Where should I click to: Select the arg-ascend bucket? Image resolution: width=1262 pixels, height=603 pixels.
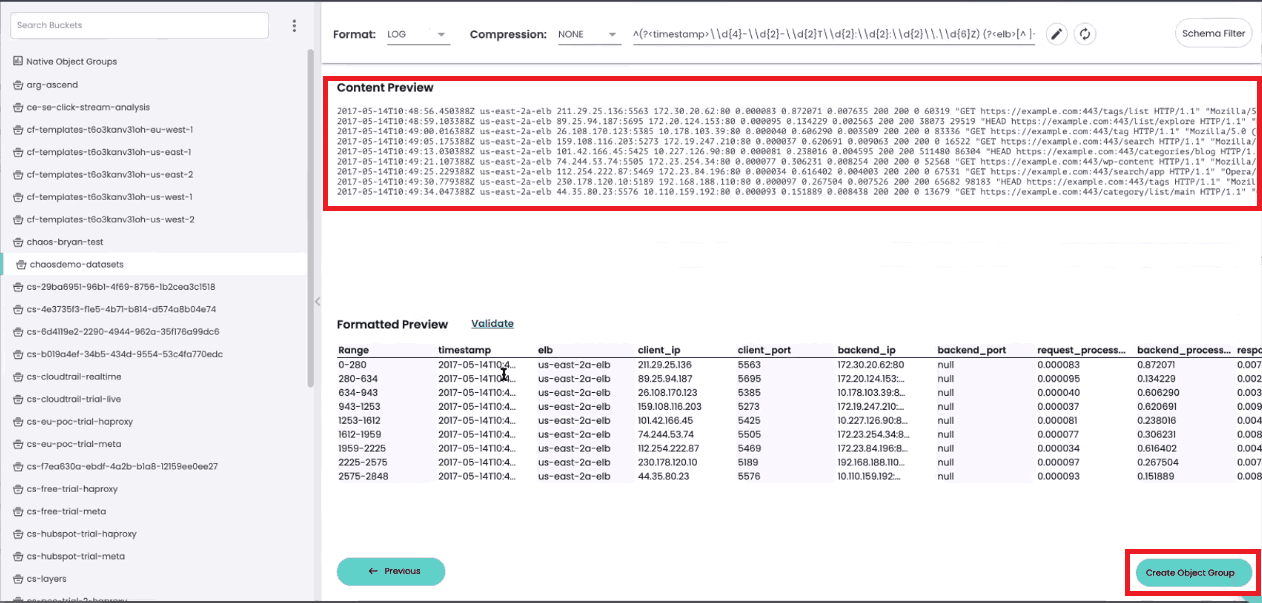tap(52, 85)
